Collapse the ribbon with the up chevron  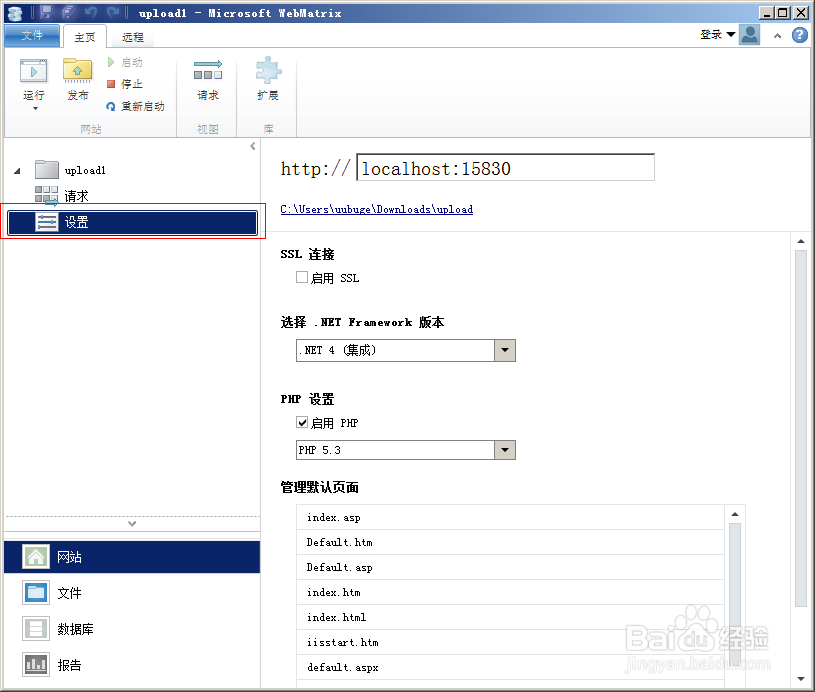coord(778,36)
